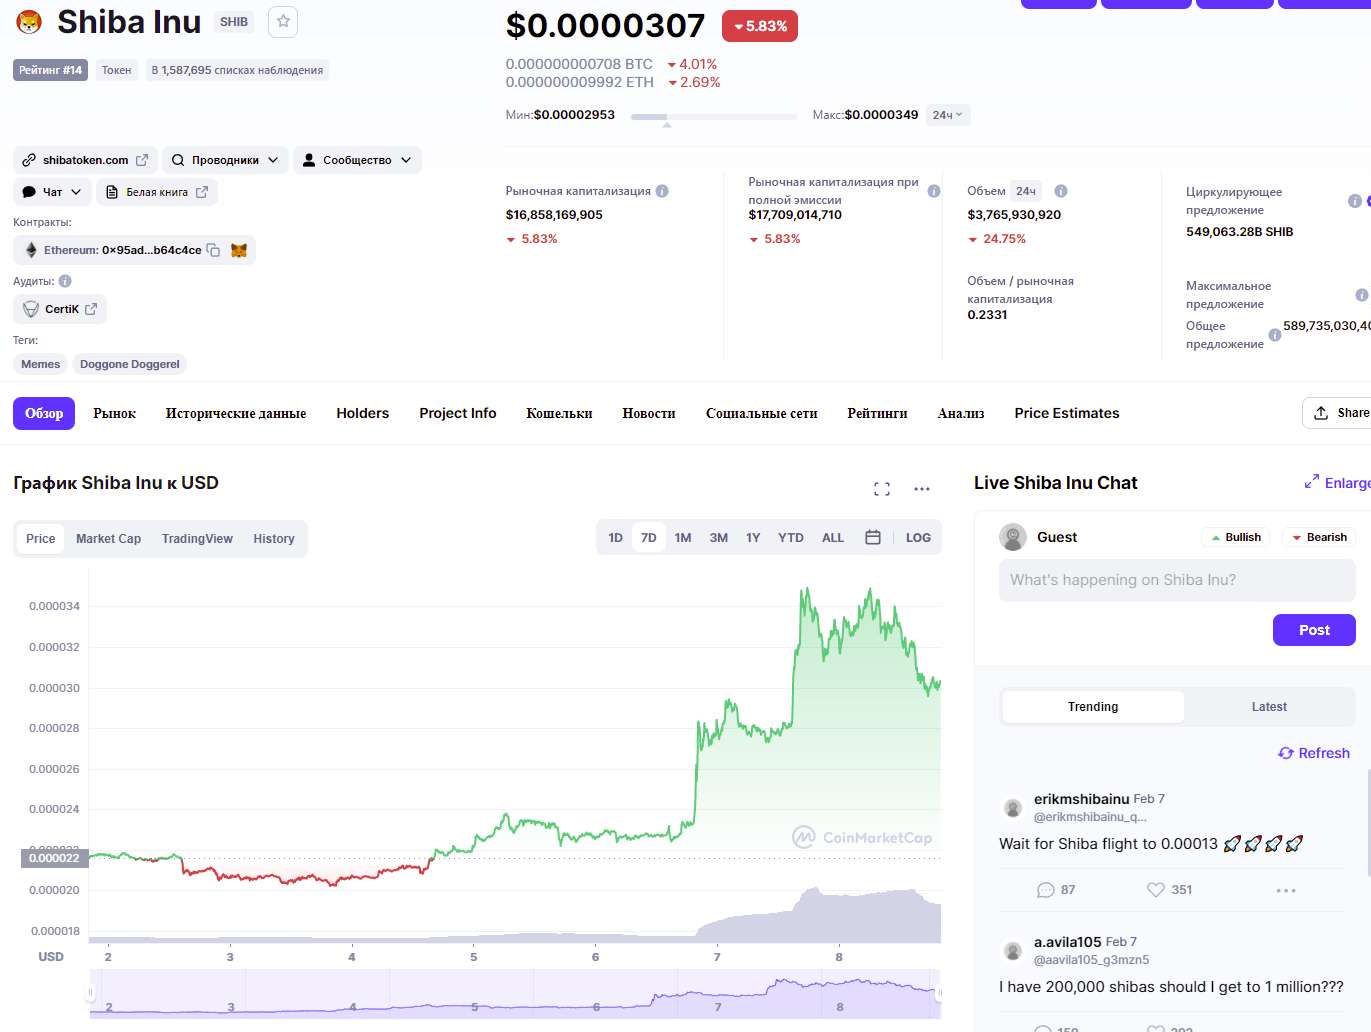Switch to the Социальные сети tab
Viewport: 1371px width, 1032px height.
761,413
